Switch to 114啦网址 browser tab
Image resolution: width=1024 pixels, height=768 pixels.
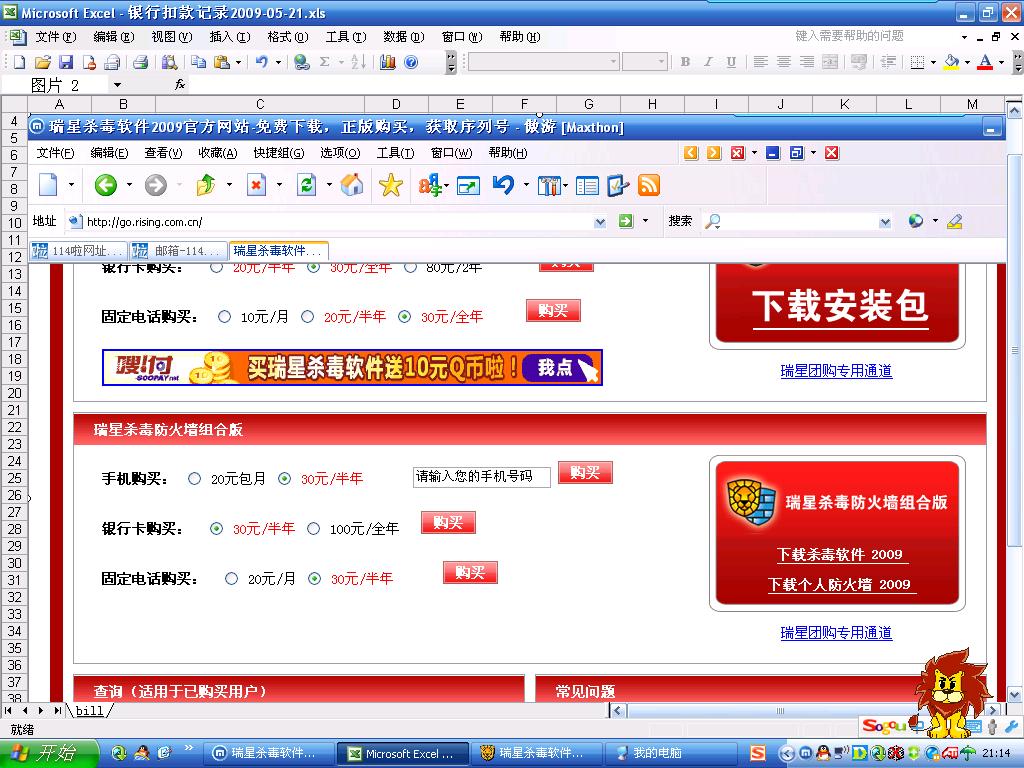[x=78, y=251]
